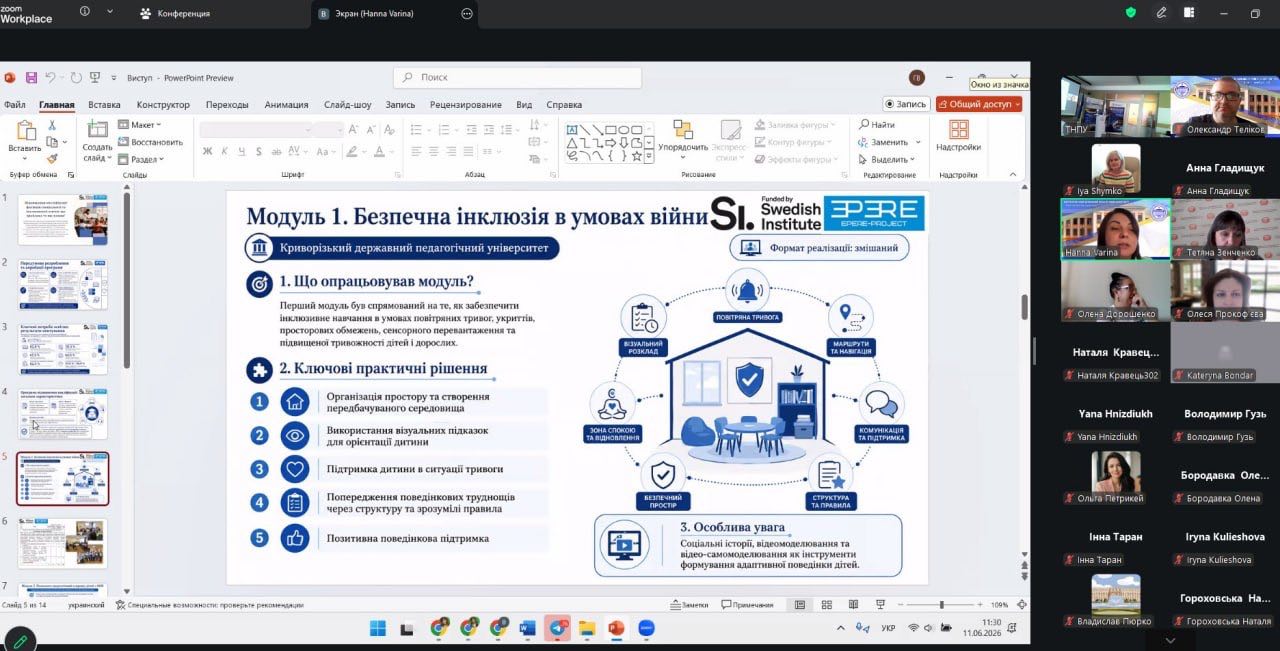Click the Format Painter brush icon
The height and width of the screenshot is (651, 1280).
coord(52,158)
